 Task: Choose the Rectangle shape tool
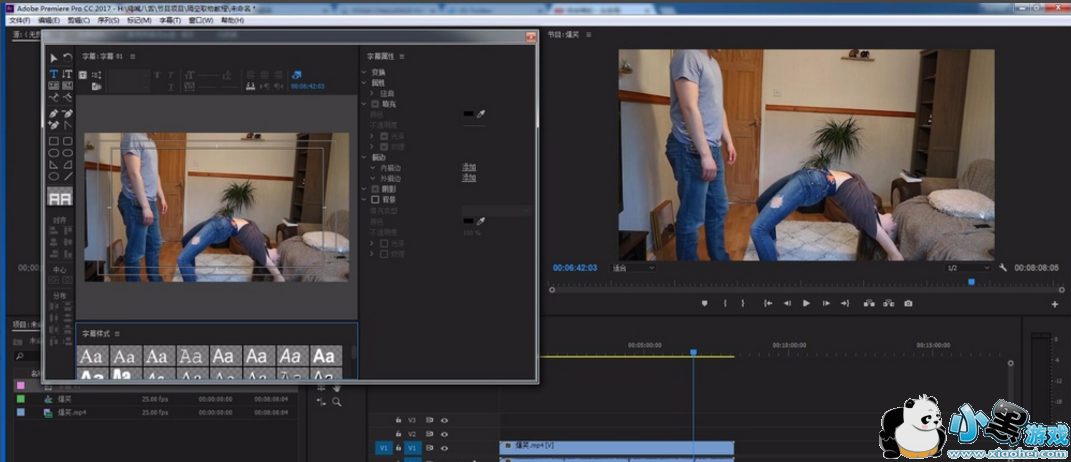(54, 141)
